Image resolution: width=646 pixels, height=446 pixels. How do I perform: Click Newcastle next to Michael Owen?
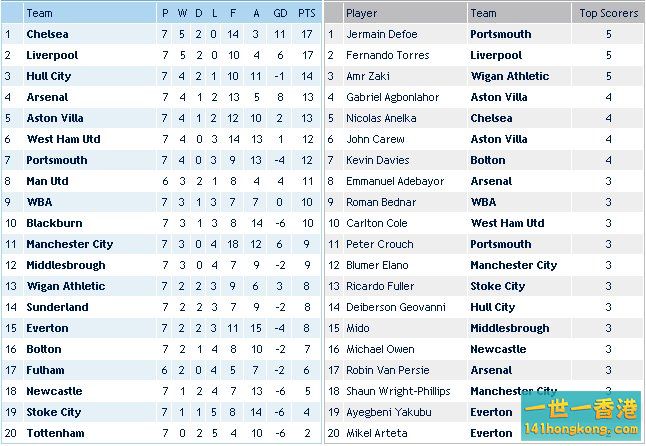click(498, 349)
